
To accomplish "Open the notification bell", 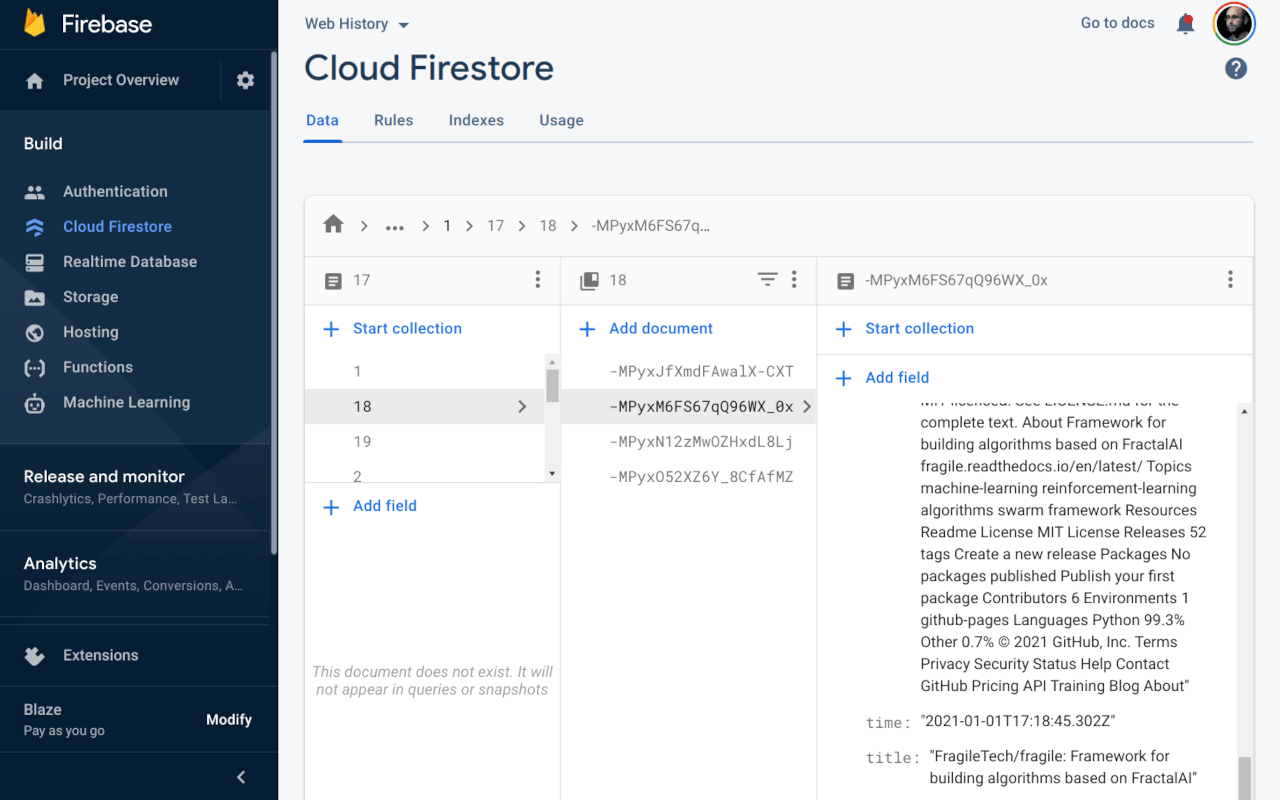I will [x=1185, y=23].
